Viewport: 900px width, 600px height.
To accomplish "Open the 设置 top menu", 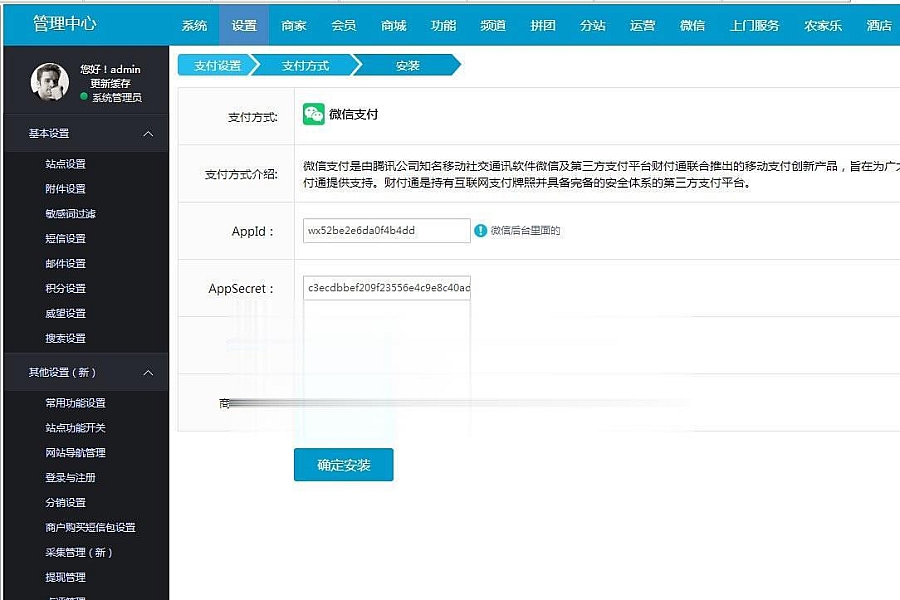I will (x=244, y=25).
